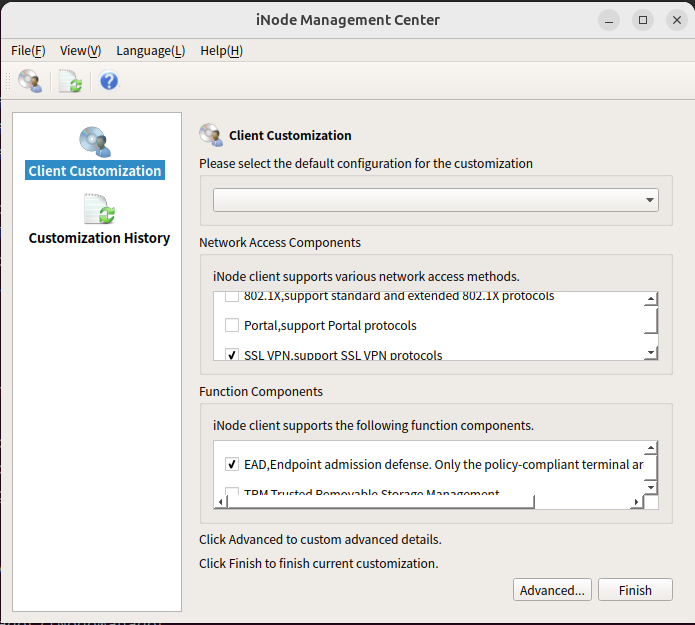Expand the default configuration dropdown
This screenshot has width=695, height=625.
436,200
